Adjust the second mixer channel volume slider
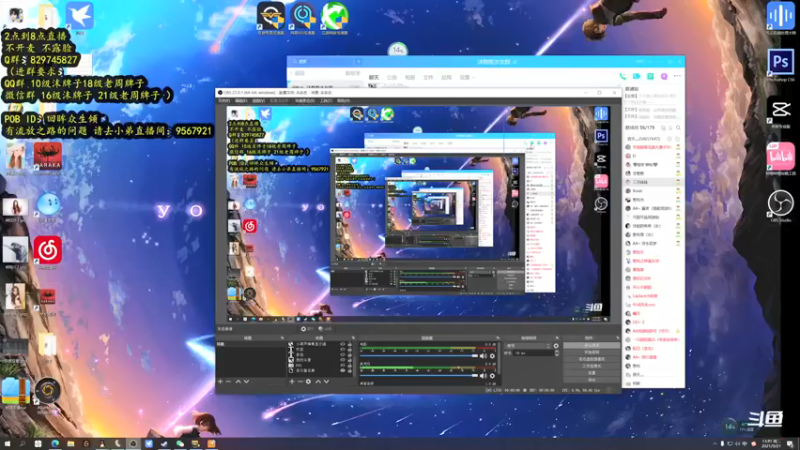 click(419, 376)
